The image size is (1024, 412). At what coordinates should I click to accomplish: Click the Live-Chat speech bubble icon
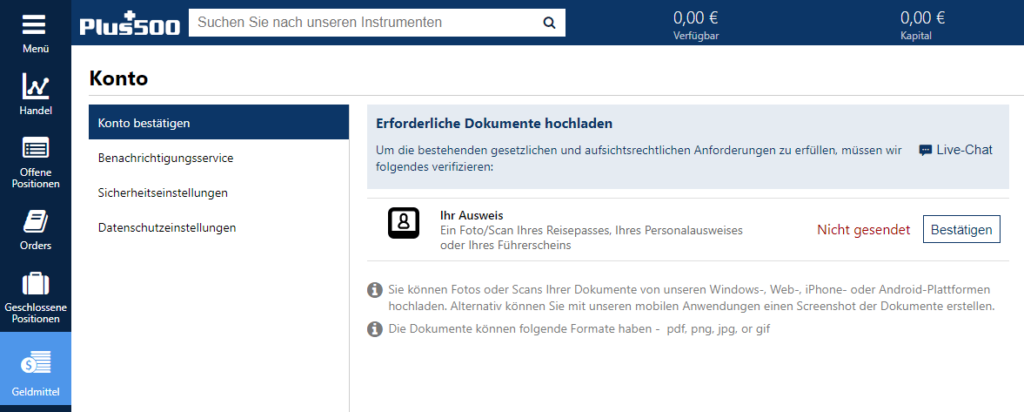coord(925,150)
